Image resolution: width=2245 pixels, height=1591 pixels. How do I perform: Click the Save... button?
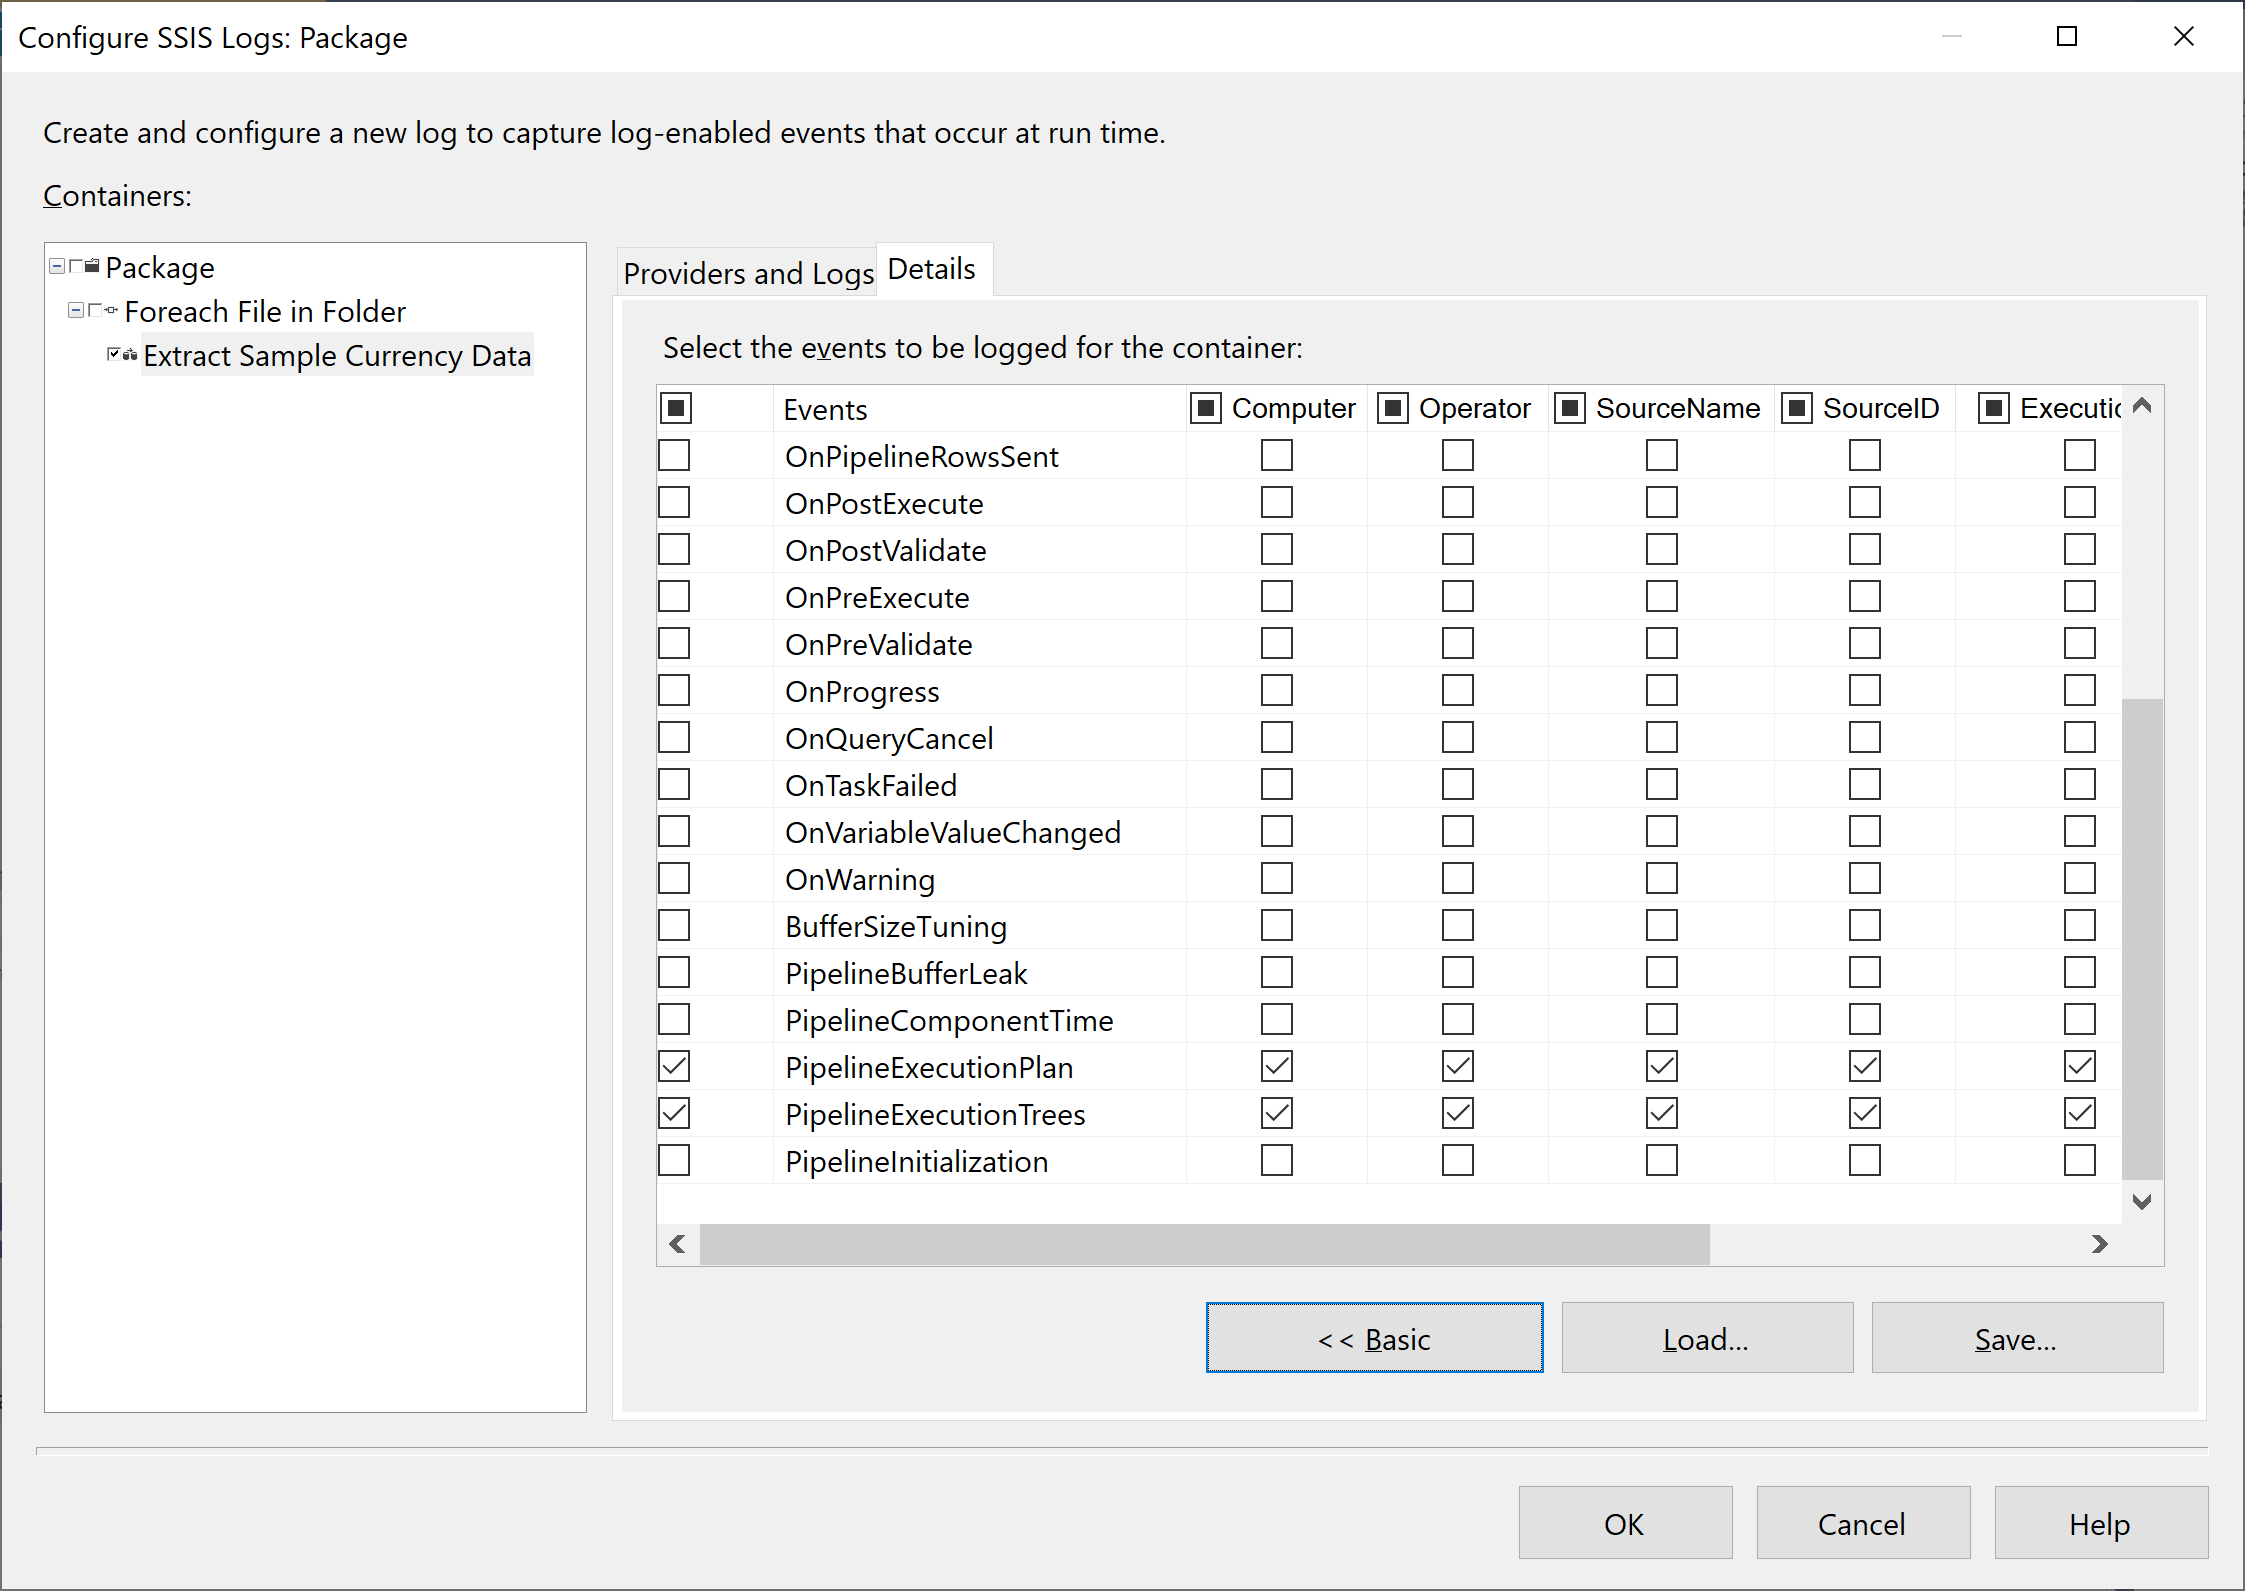pos(2016,1338)
